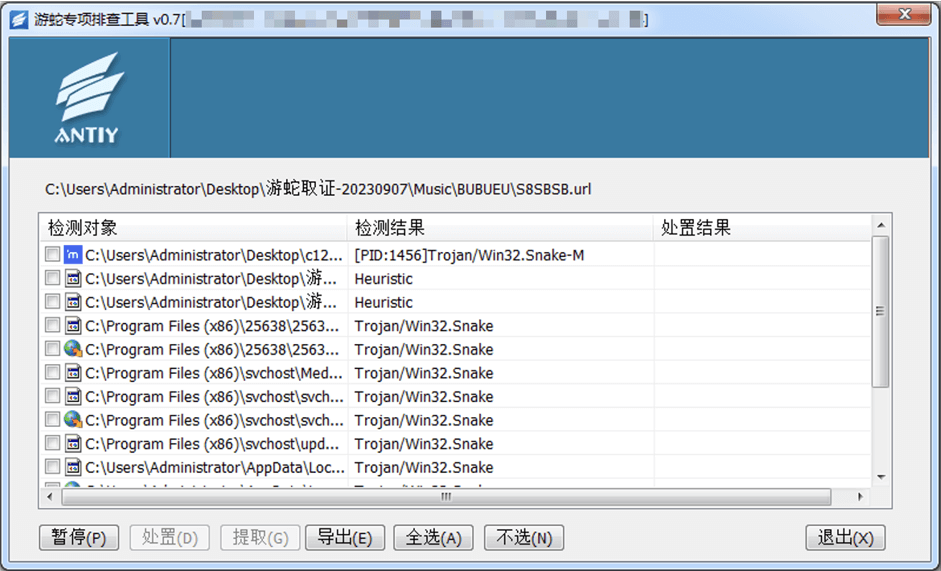Image resolution: width=941 pixels, height=571 pixels.
Task: Click the horizontal scrollbar right arrow
Action: (860, 497)
